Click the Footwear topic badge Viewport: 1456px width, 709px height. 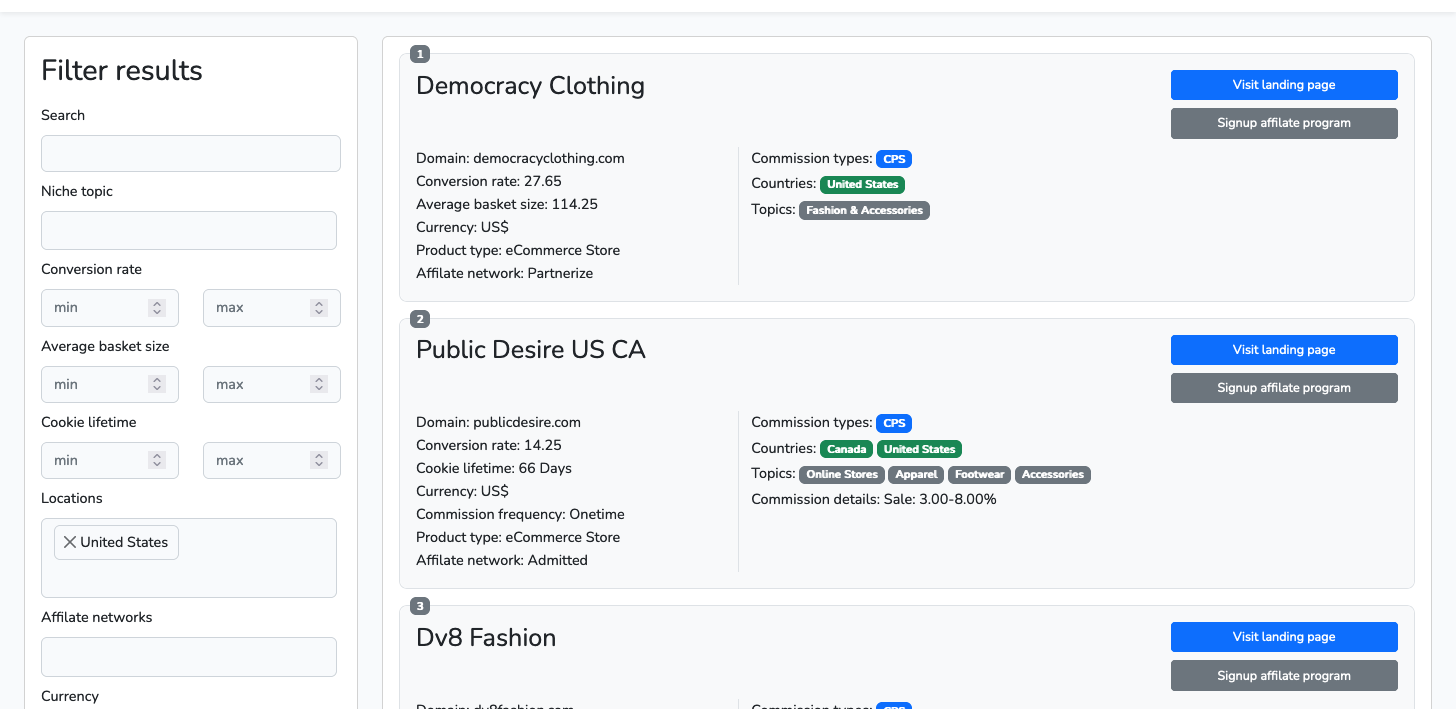pos(979,475)
